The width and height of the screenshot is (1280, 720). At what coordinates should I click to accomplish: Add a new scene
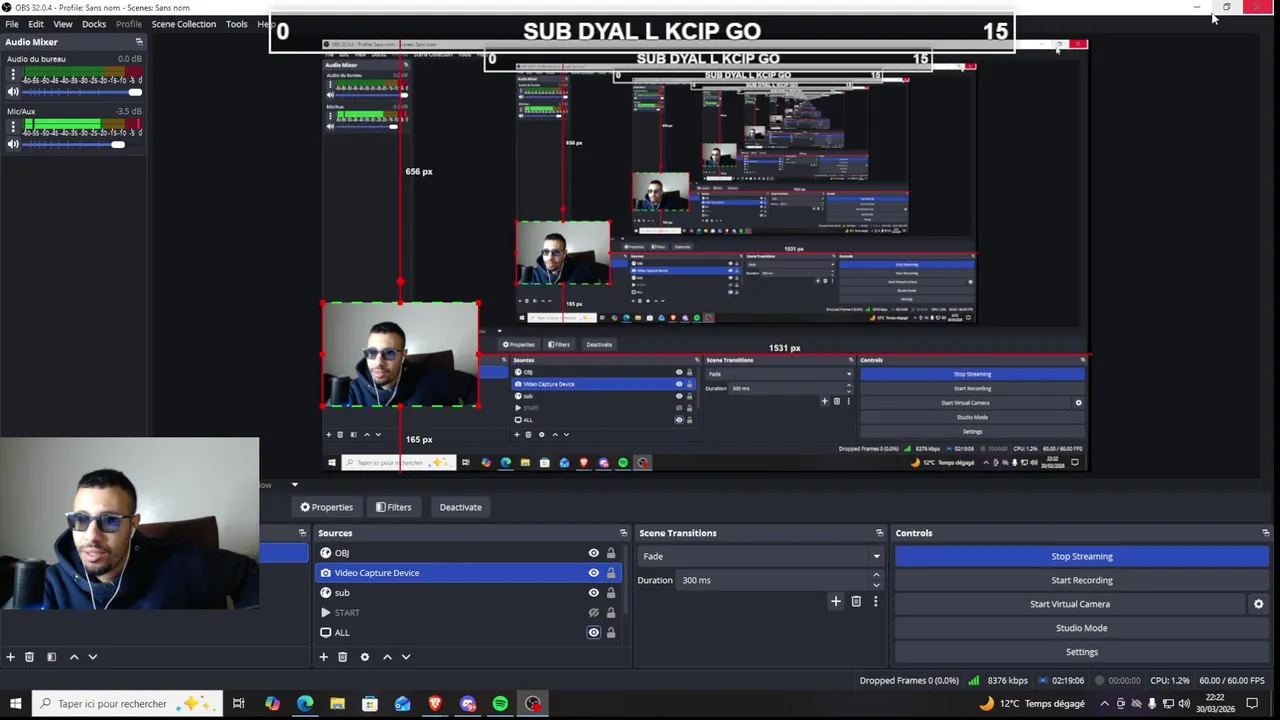(11, 657)
